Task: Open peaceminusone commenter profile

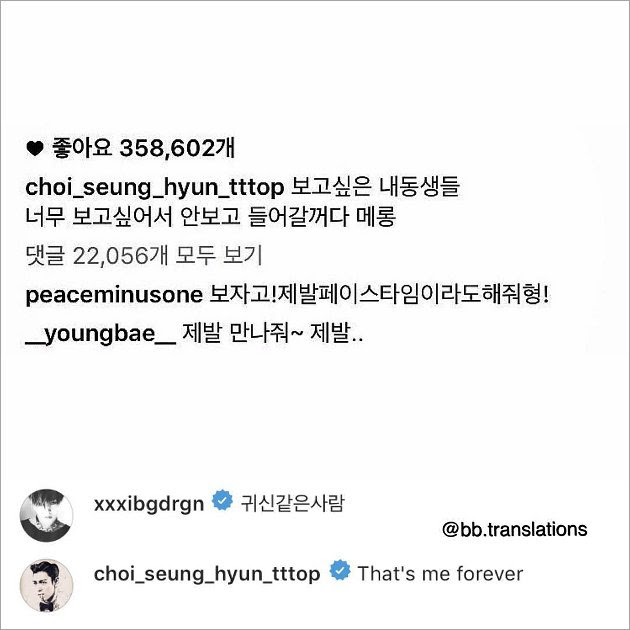Action: tap(114, 295)
